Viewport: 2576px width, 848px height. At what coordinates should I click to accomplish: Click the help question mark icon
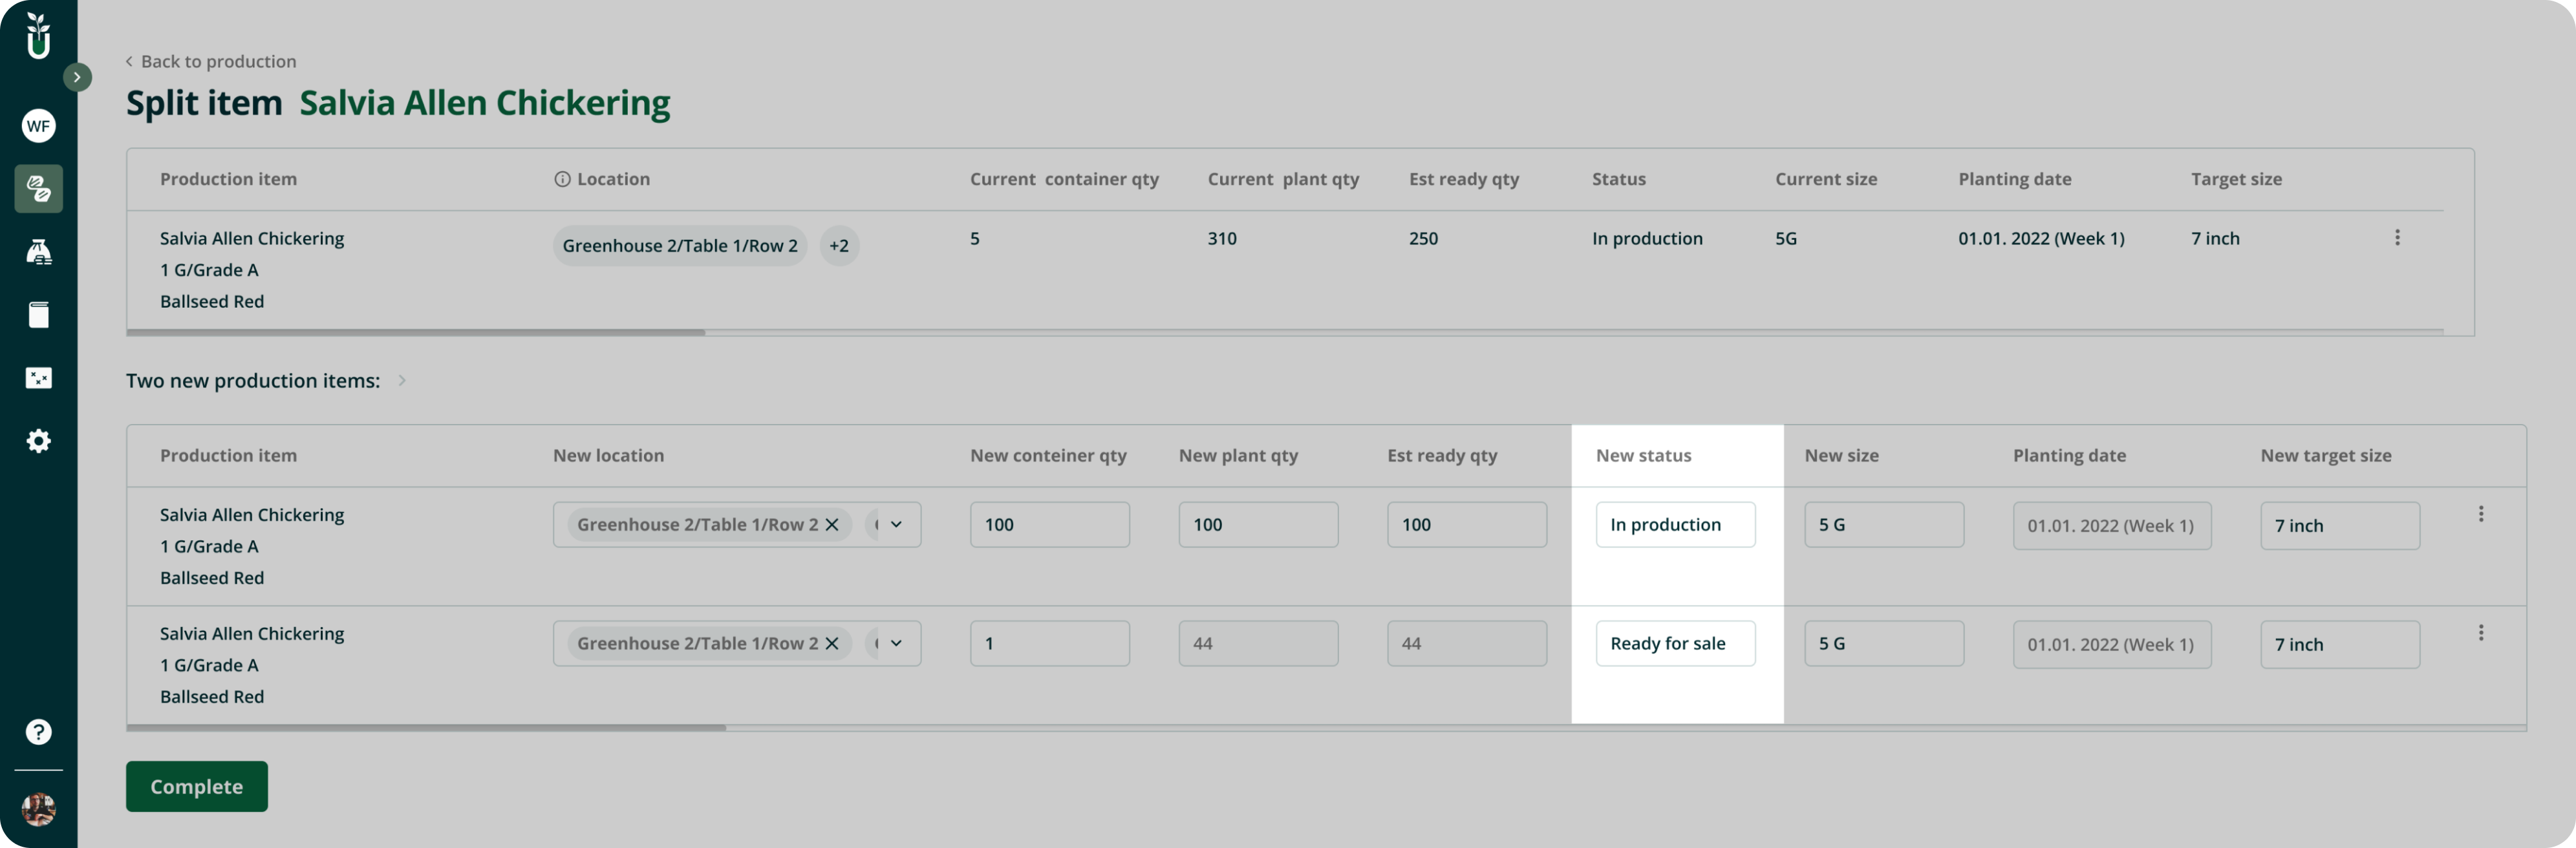(x=38, y=732)
